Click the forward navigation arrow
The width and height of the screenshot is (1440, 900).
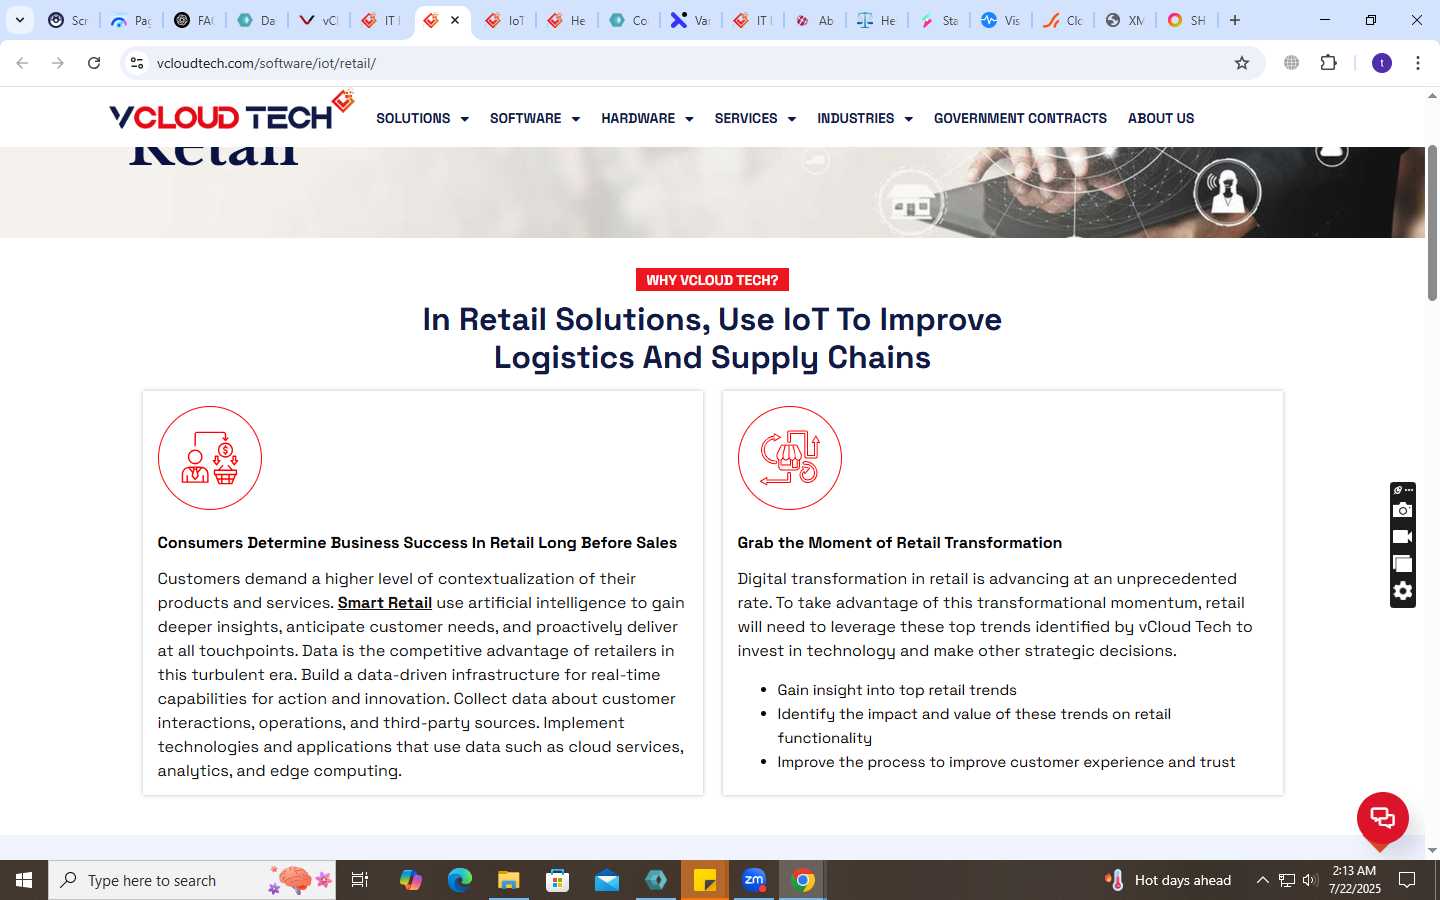[58, 63]
